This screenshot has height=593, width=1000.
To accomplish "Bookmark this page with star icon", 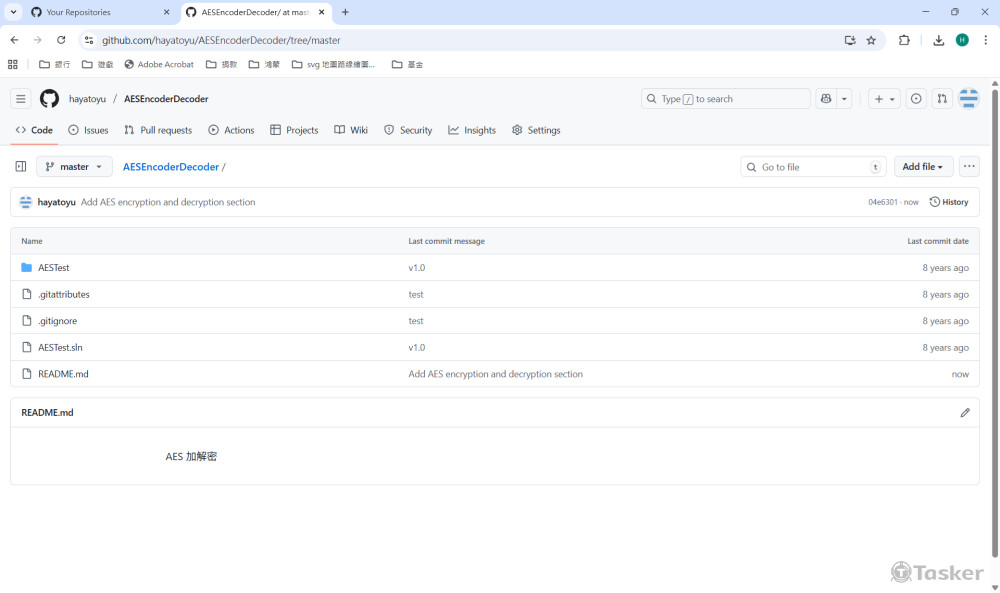I will 871,40.
